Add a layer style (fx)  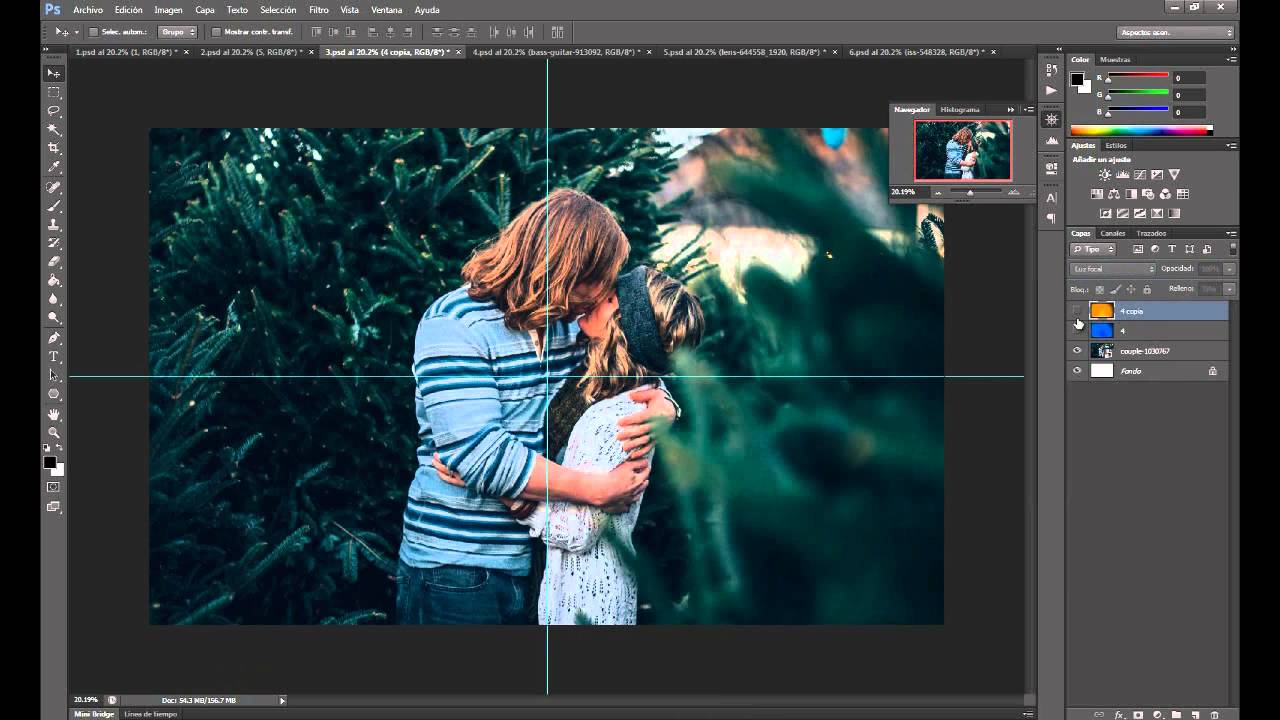[x=1119, y=715]
